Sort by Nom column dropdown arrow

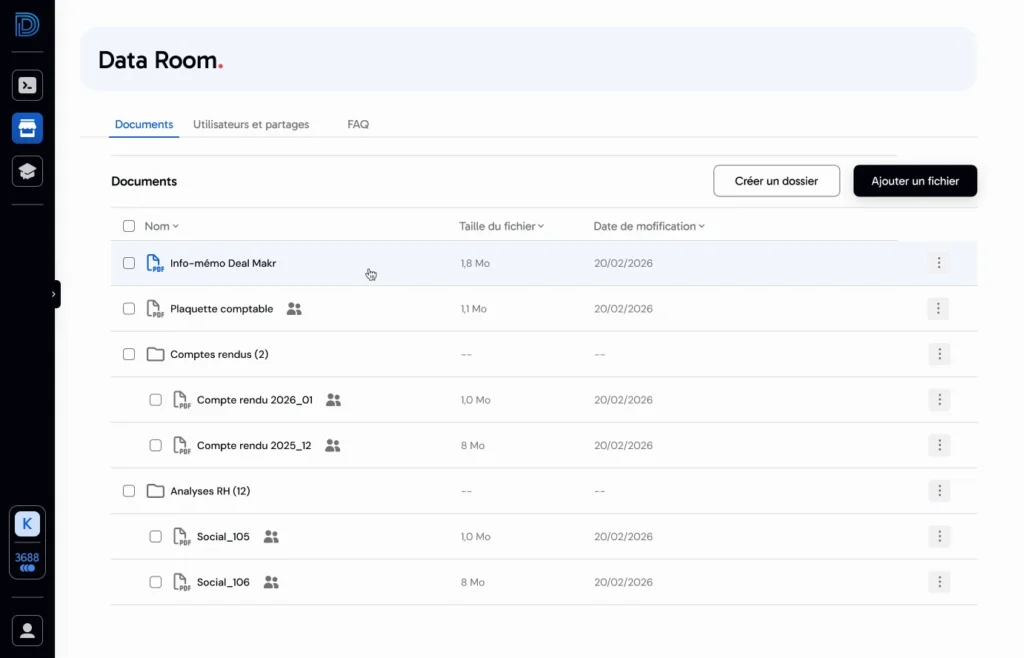[176, 227]
